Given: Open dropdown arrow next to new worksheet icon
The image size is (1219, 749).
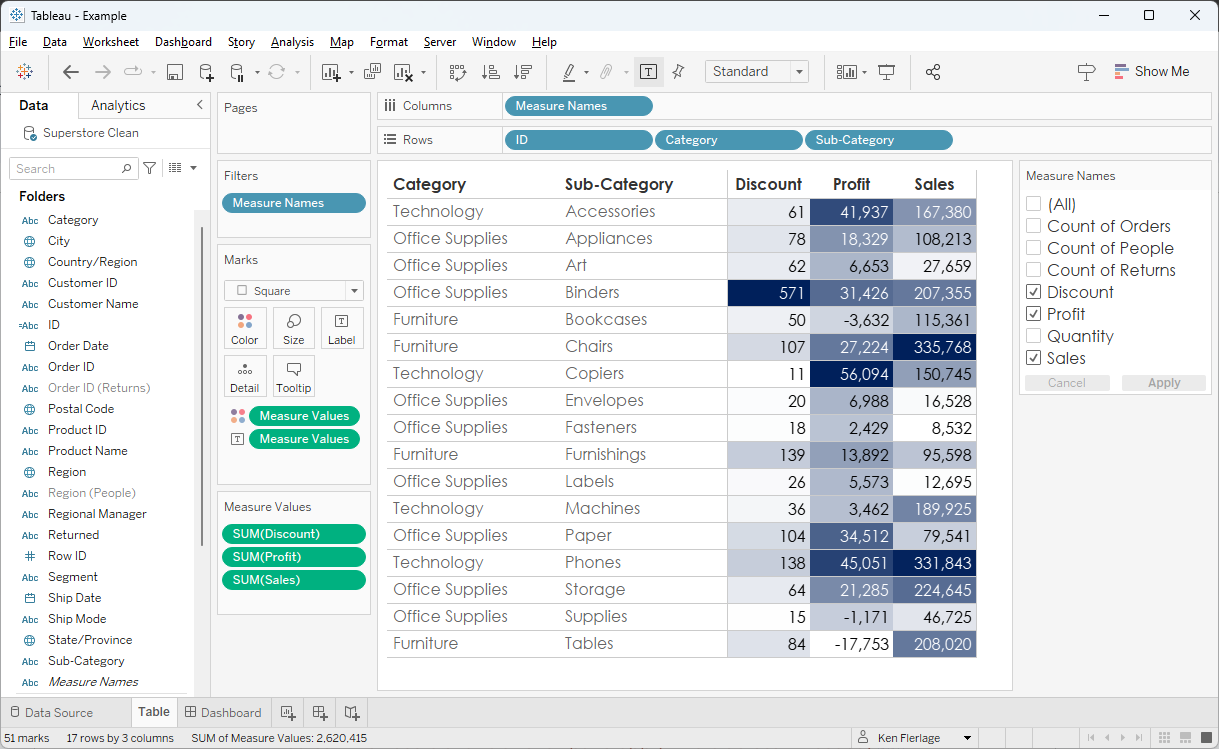Looking at the screenshot, I should coord(351,73).
